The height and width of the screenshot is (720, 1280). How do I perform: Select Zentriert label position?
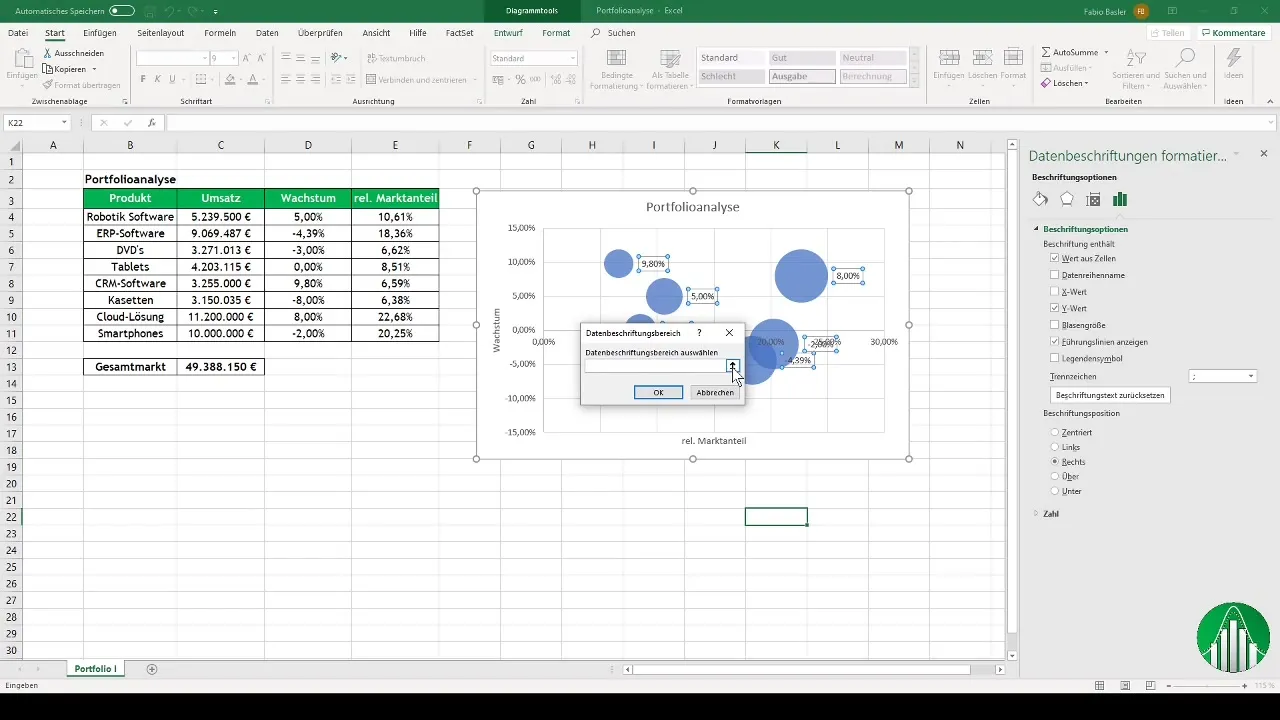coord(1055,432)
